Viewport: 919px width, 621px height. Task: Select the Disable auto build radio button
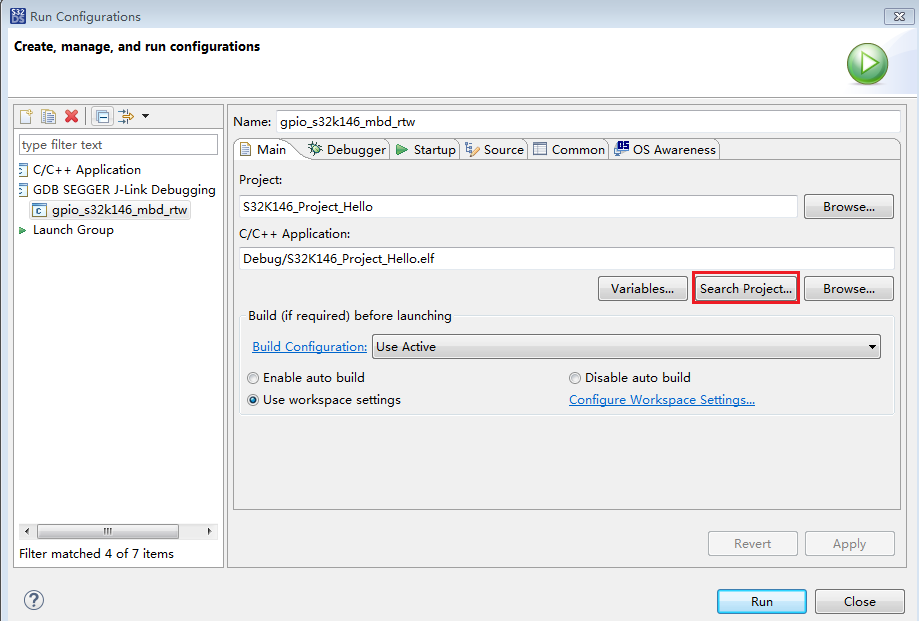click(x=575, y=378)
